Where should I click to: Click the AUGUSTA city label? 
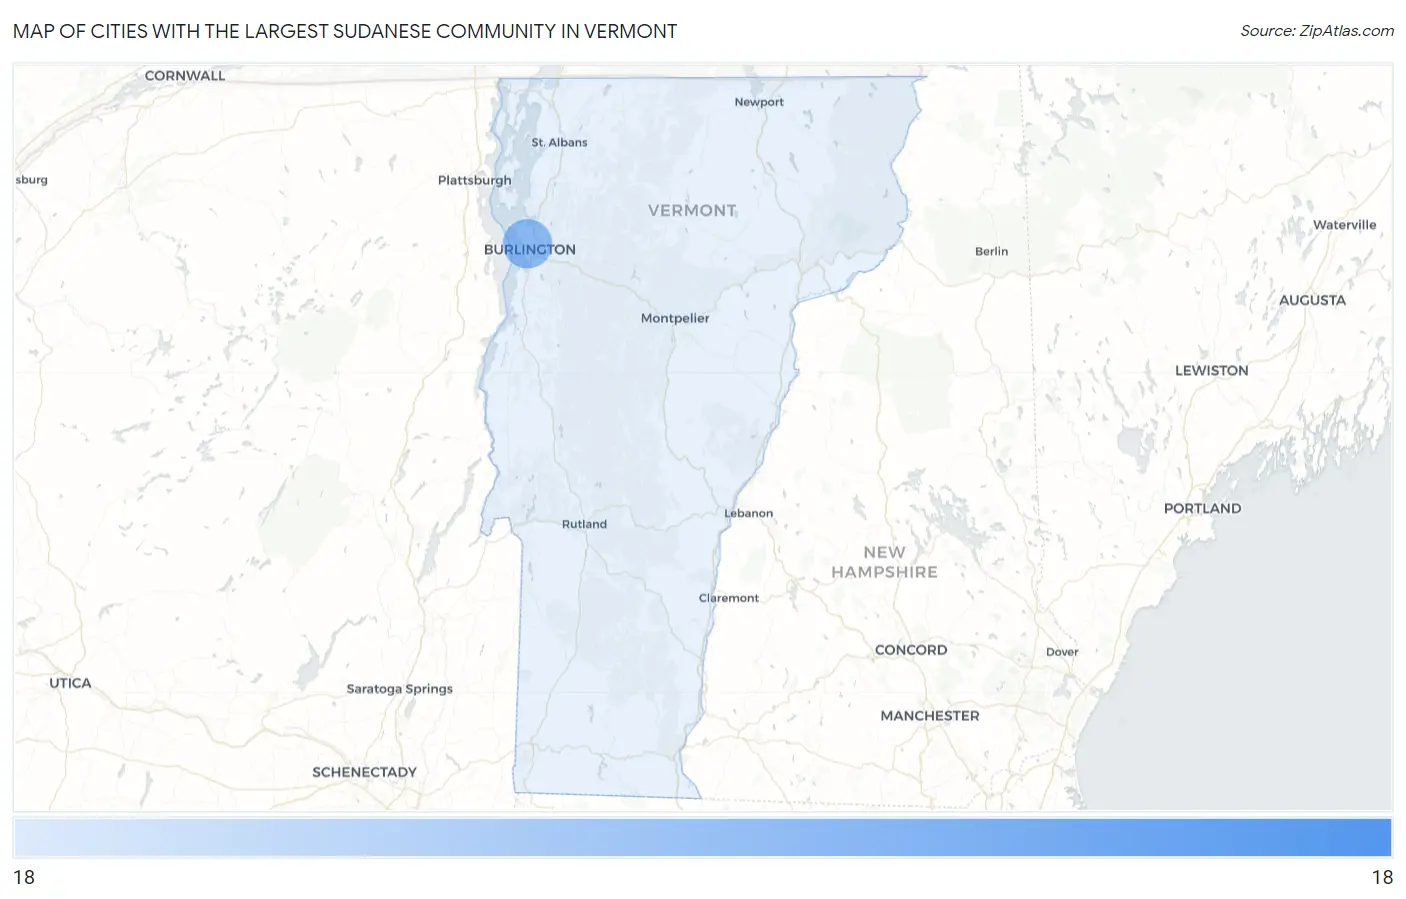(1312, 300)
